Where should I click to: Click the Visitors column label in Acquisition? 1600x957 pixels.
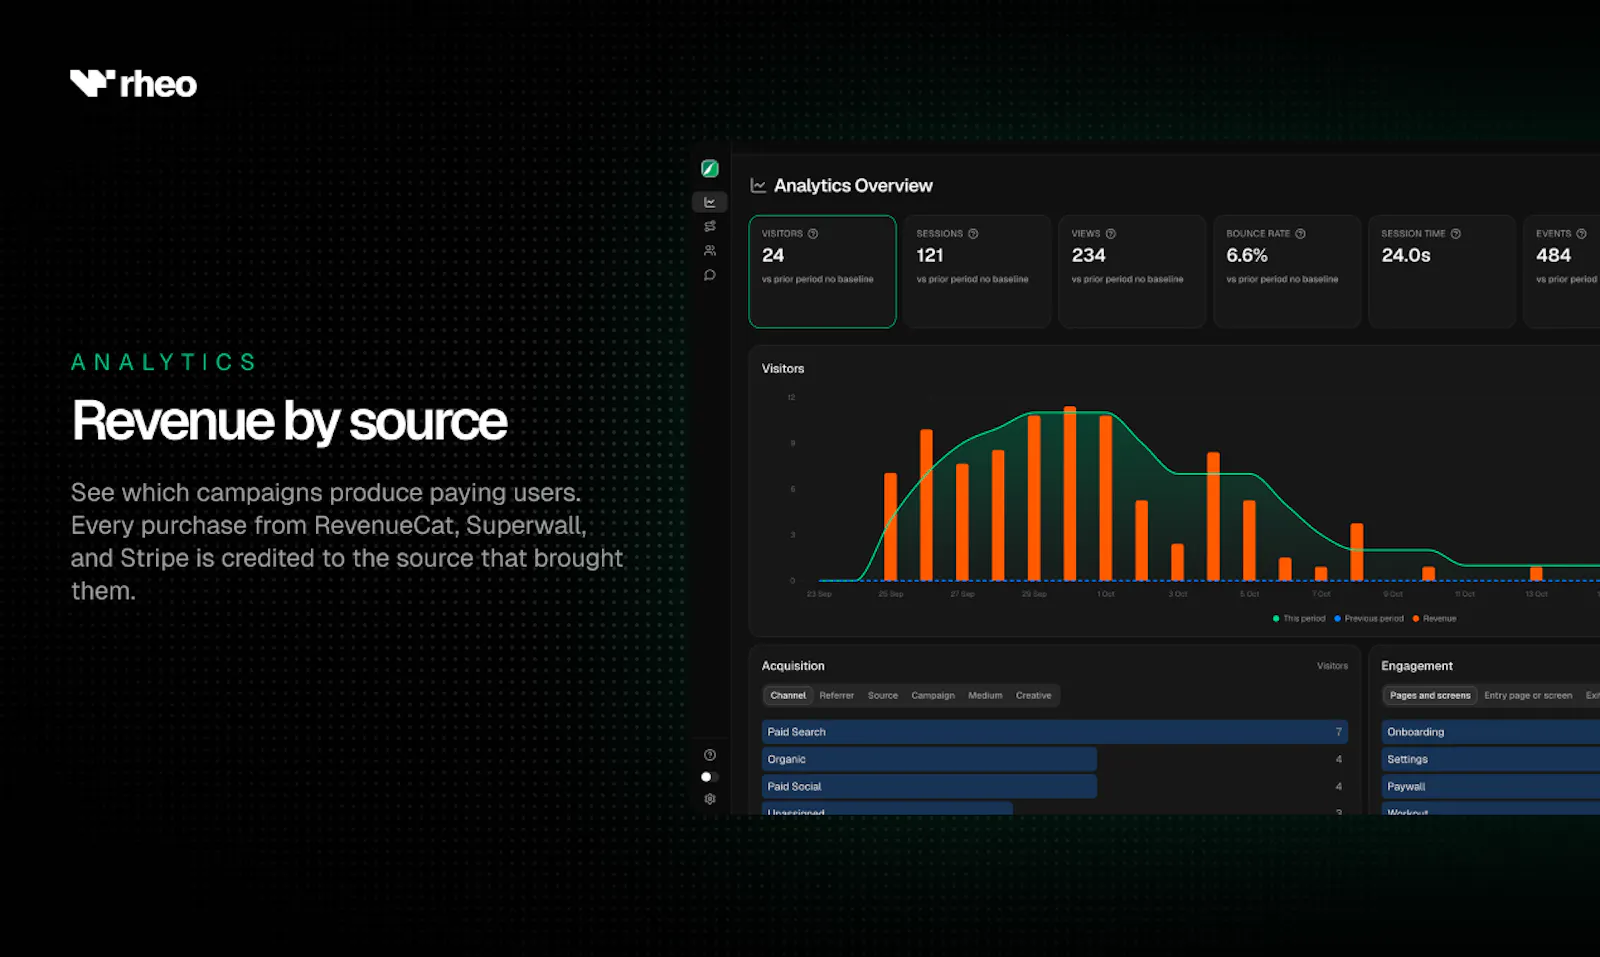[x=1332, y=666]
